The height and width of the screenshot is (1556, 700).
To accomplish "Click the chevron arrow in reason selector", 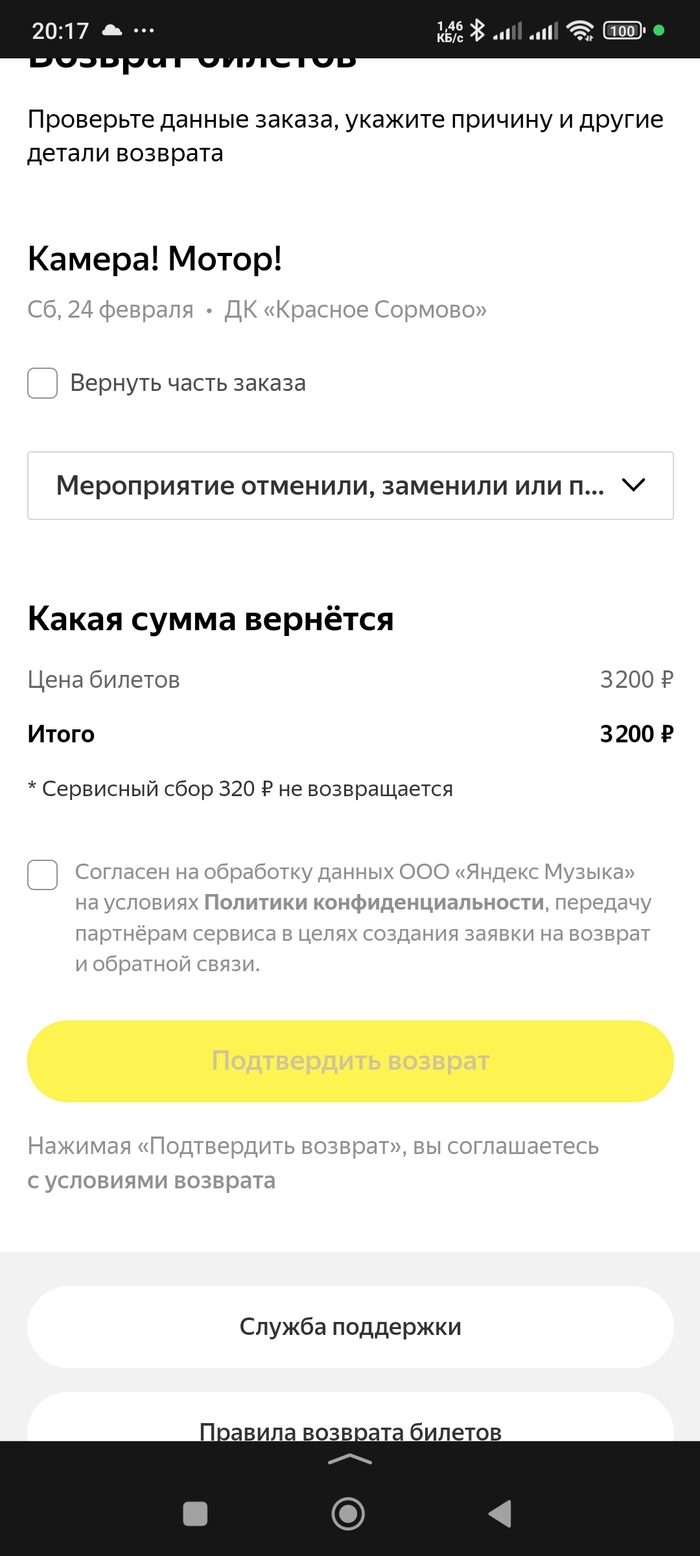I will click(633, 485).
